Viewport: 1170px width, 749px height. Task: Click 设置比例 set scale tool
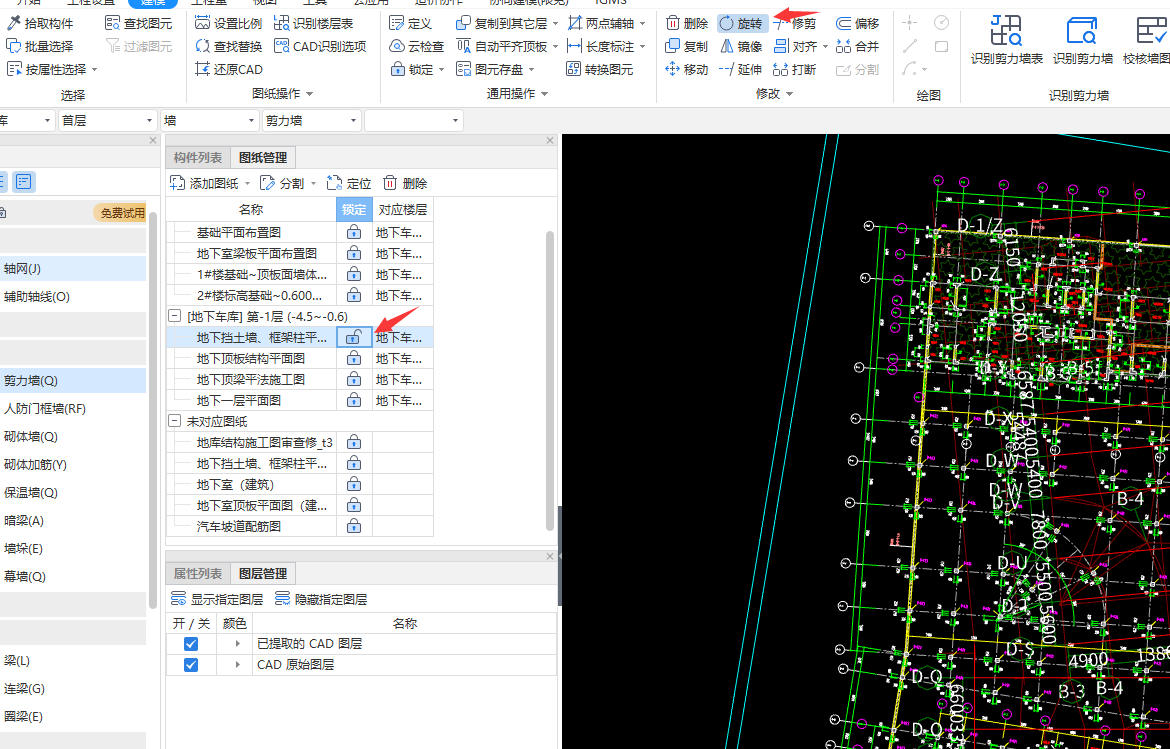(x=228, y=23)
